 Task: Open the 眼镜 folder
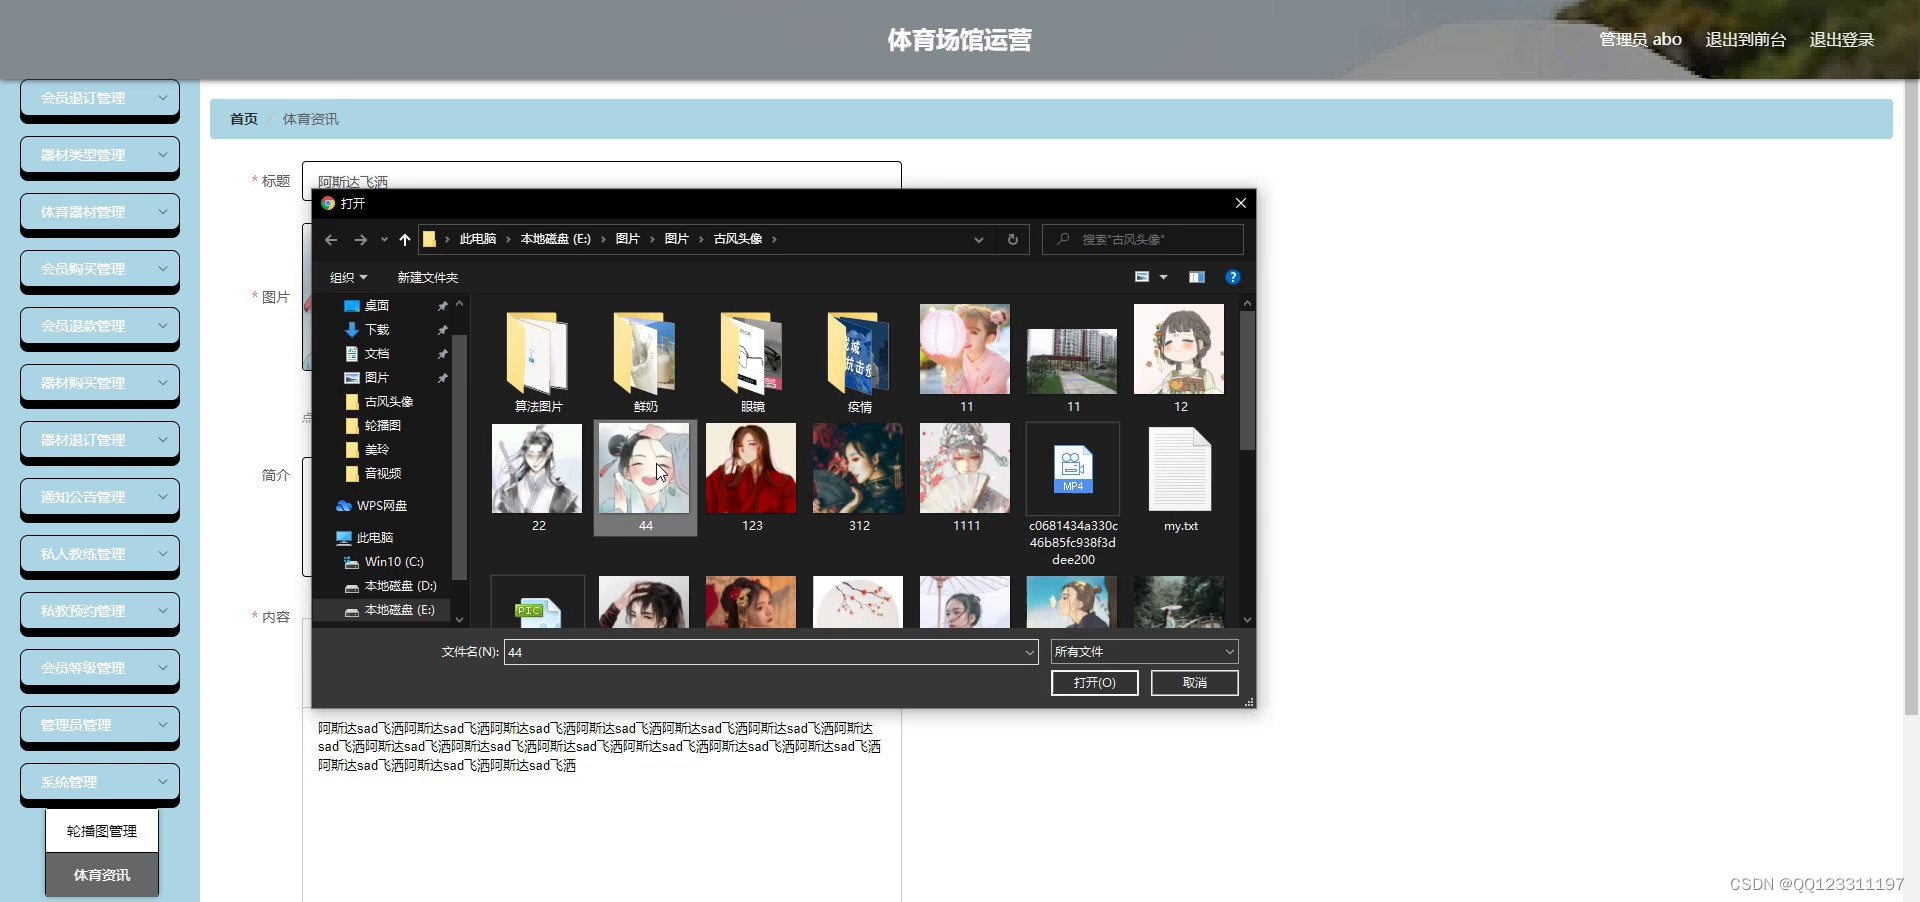[x=752, y=360]
